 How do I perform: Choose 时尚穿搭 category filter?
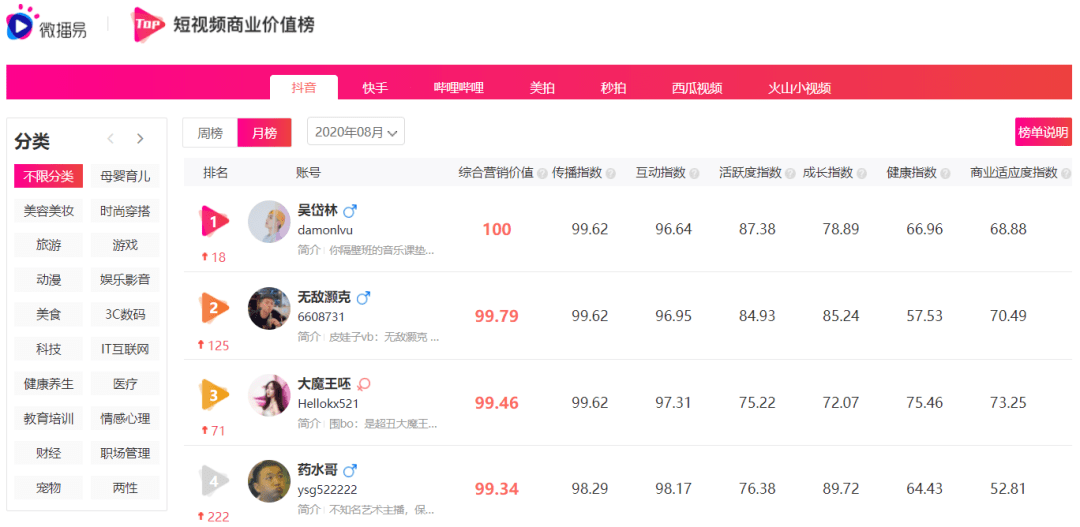[x=125, y=211]
